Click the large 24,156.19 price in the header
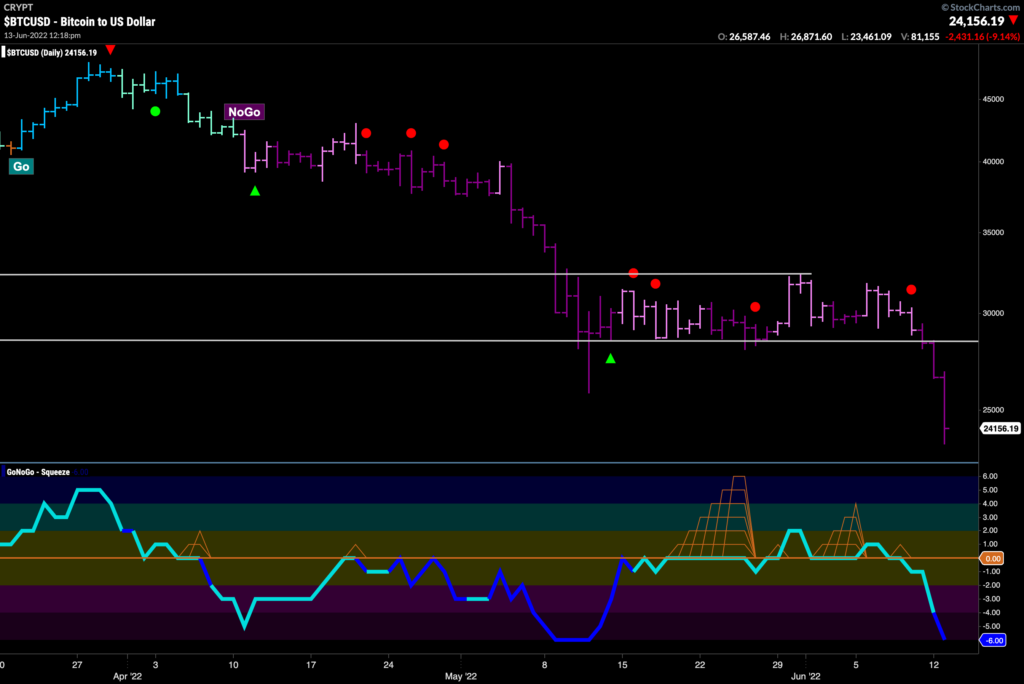This screenshot has height=684, width=1024. coord(976,21)
